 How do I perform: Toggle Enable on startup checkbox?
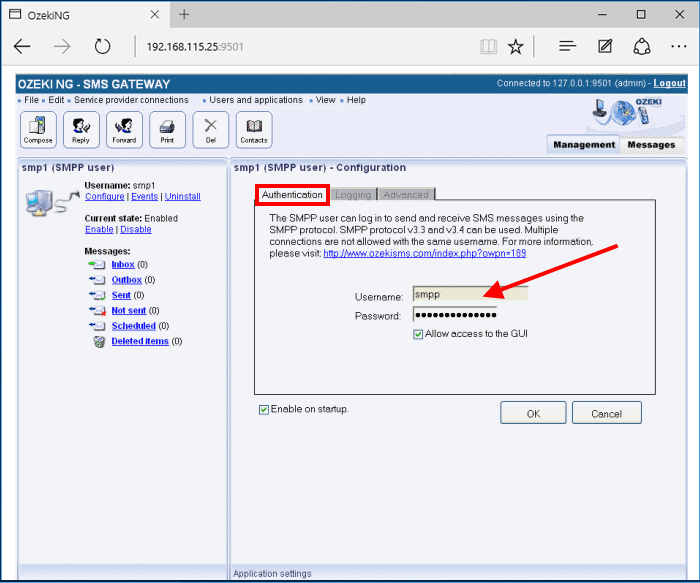point(264,410)
